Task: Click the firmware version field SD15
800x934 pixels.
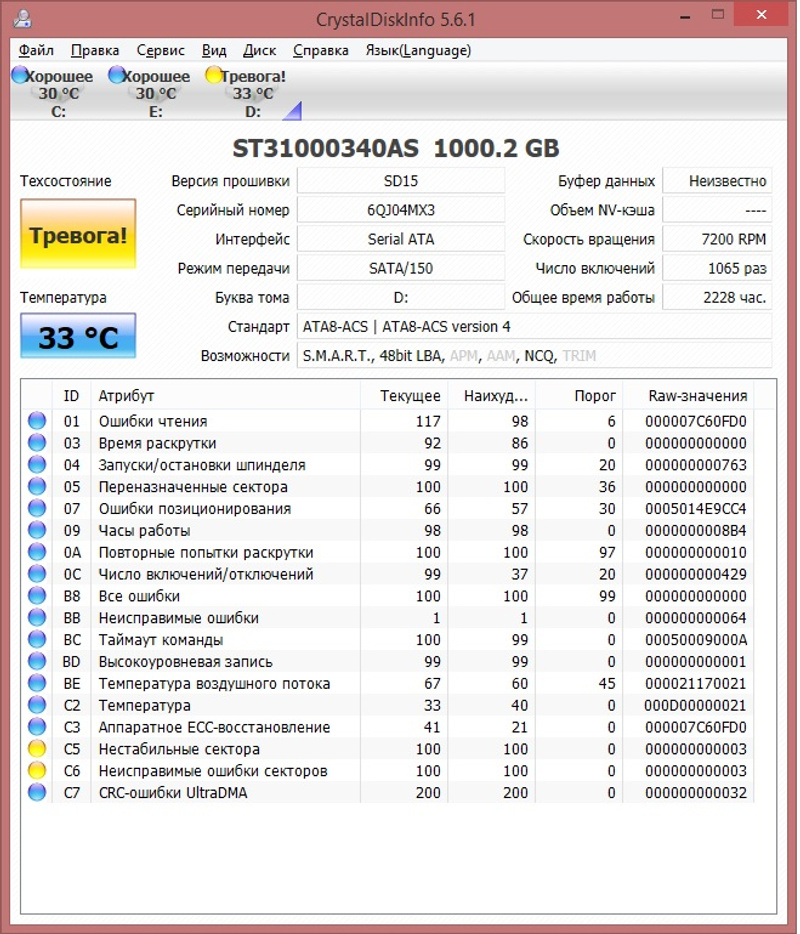Action: click(x=401, y=180)
